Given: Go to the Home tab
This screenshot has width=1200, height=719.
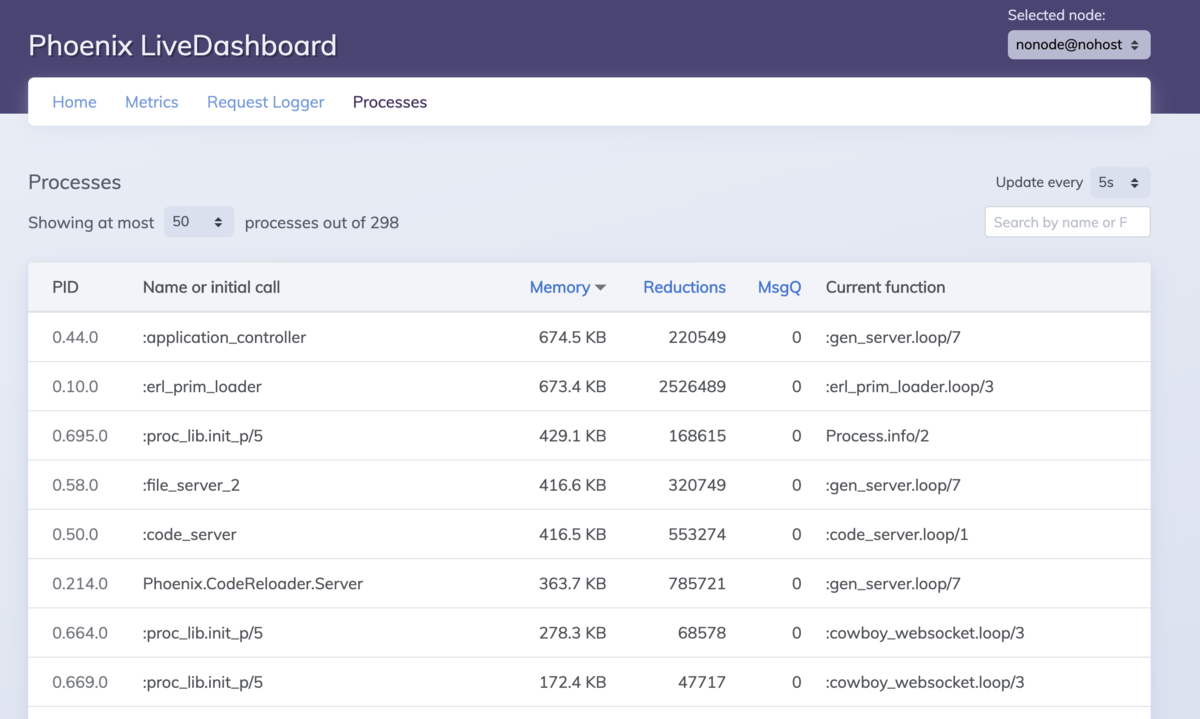Looking at the screenshot, I should 75,102.
